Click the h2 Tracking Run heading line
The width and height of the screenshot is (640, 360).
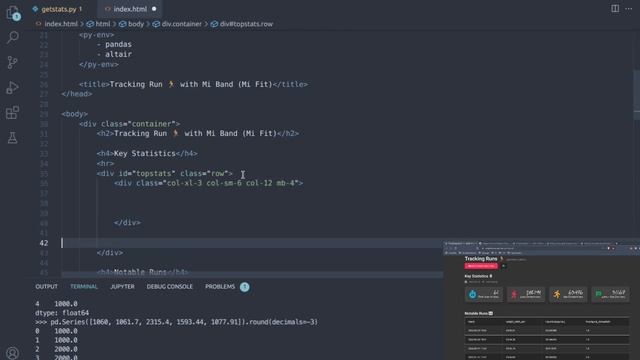click(x=198, y=133)
